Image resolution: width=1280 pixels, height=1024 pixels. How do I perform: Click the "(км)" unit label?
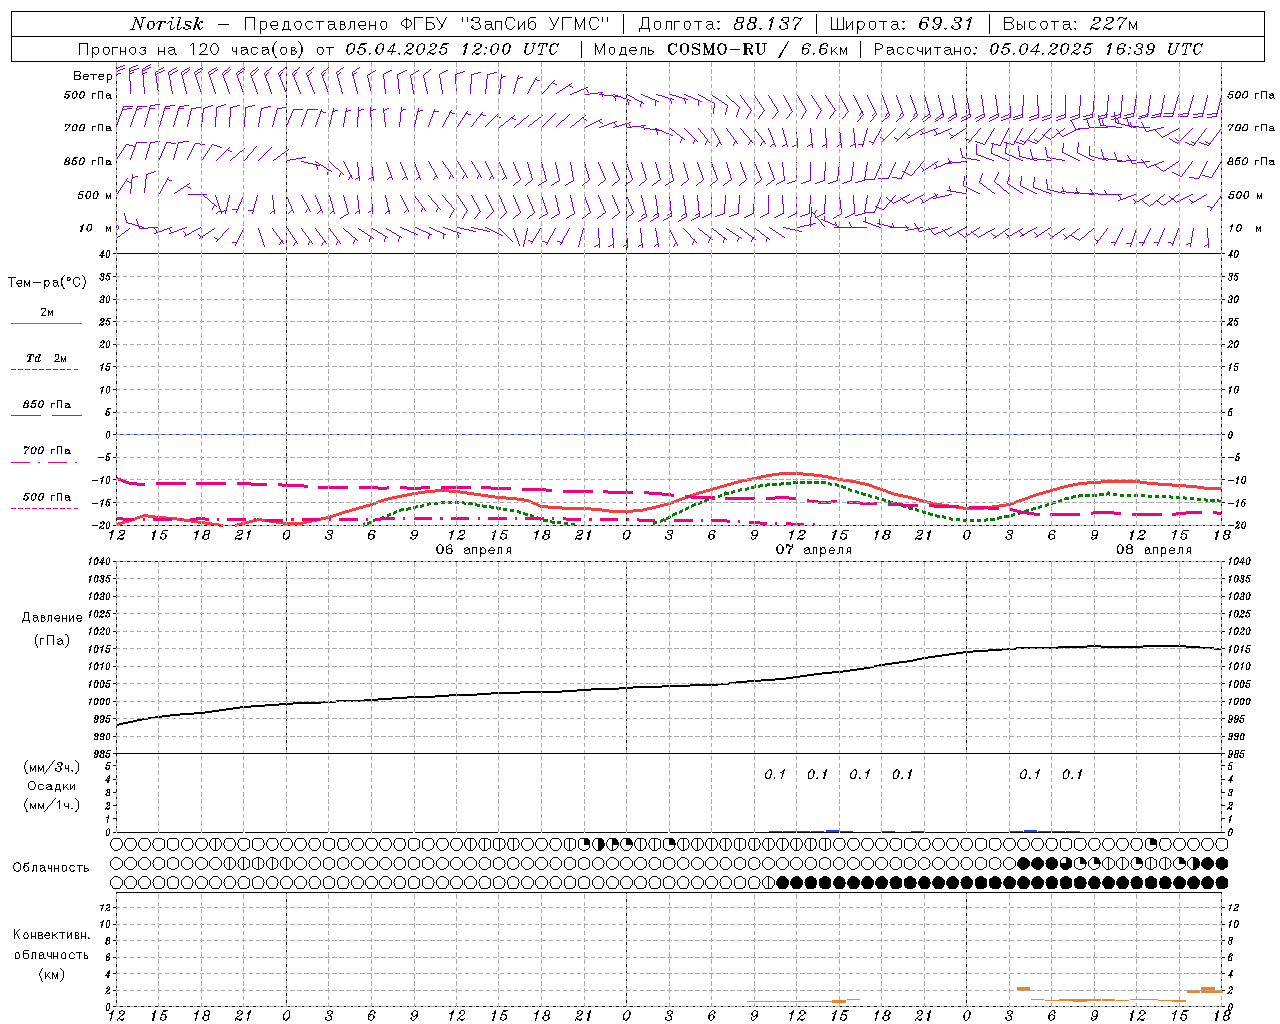point(52,975)
